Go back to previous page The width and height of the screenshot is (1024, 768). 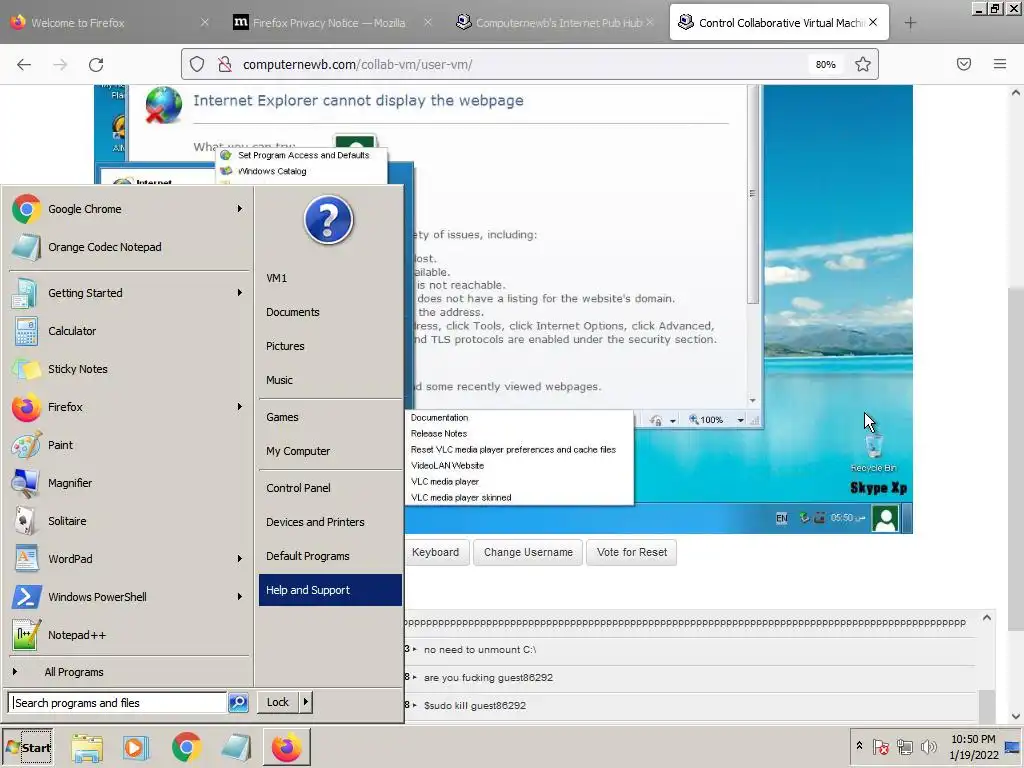(x=24, y=64)
